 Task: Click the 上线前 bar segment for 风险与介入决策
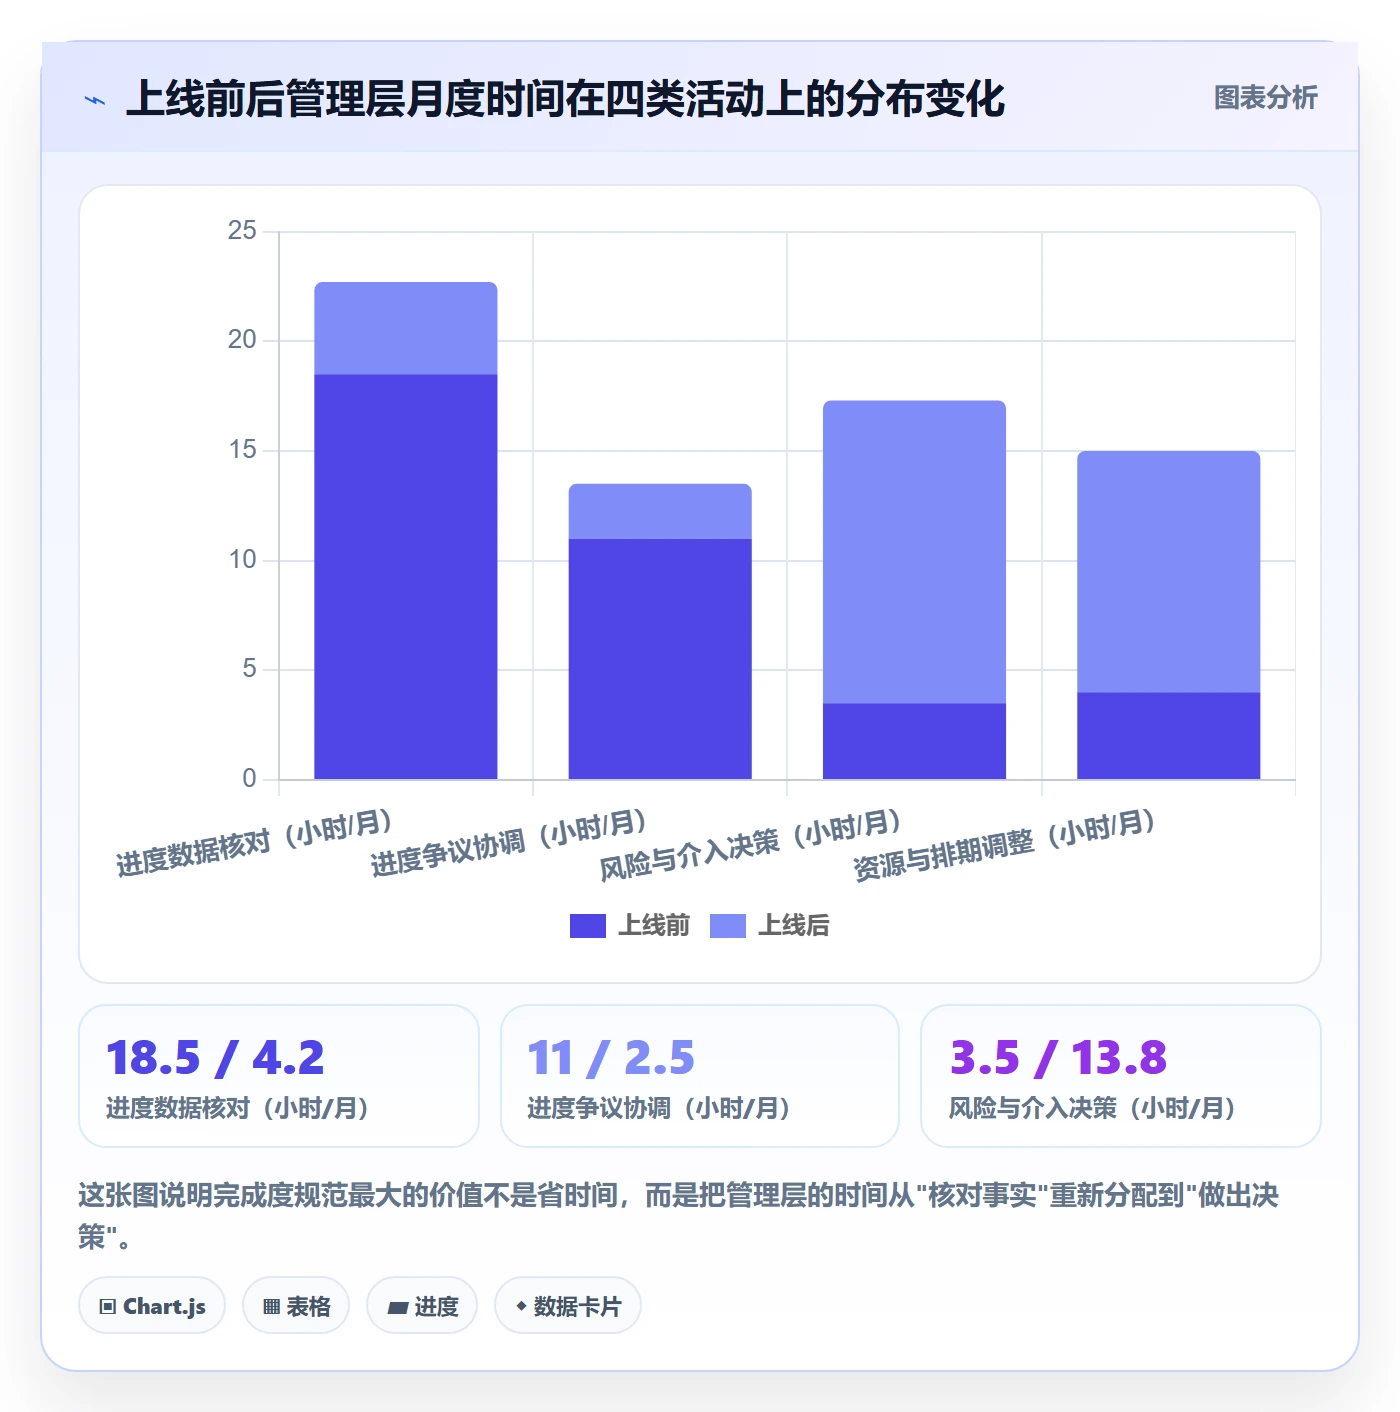(x=914, y=741)
